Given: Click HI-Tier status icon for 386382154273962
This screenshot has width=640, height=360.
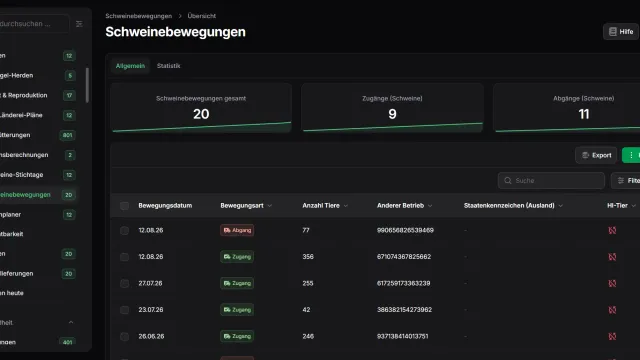Looking at the screenshot, I should (612, 310).
